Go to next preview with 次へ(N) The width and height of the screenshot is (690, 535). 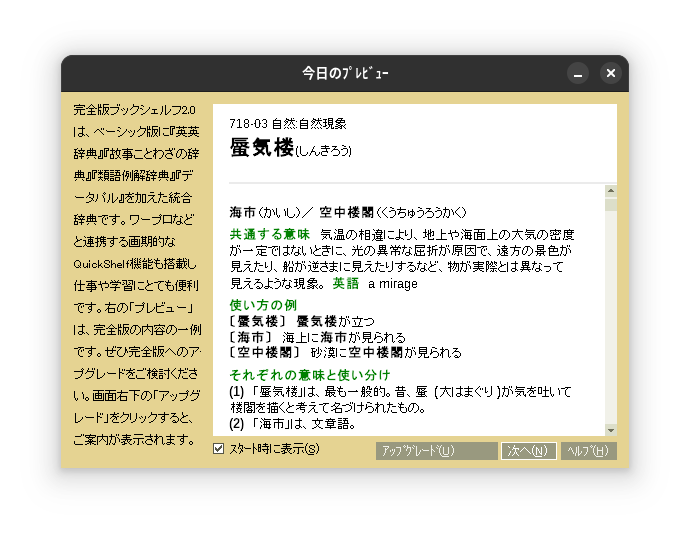529,451
